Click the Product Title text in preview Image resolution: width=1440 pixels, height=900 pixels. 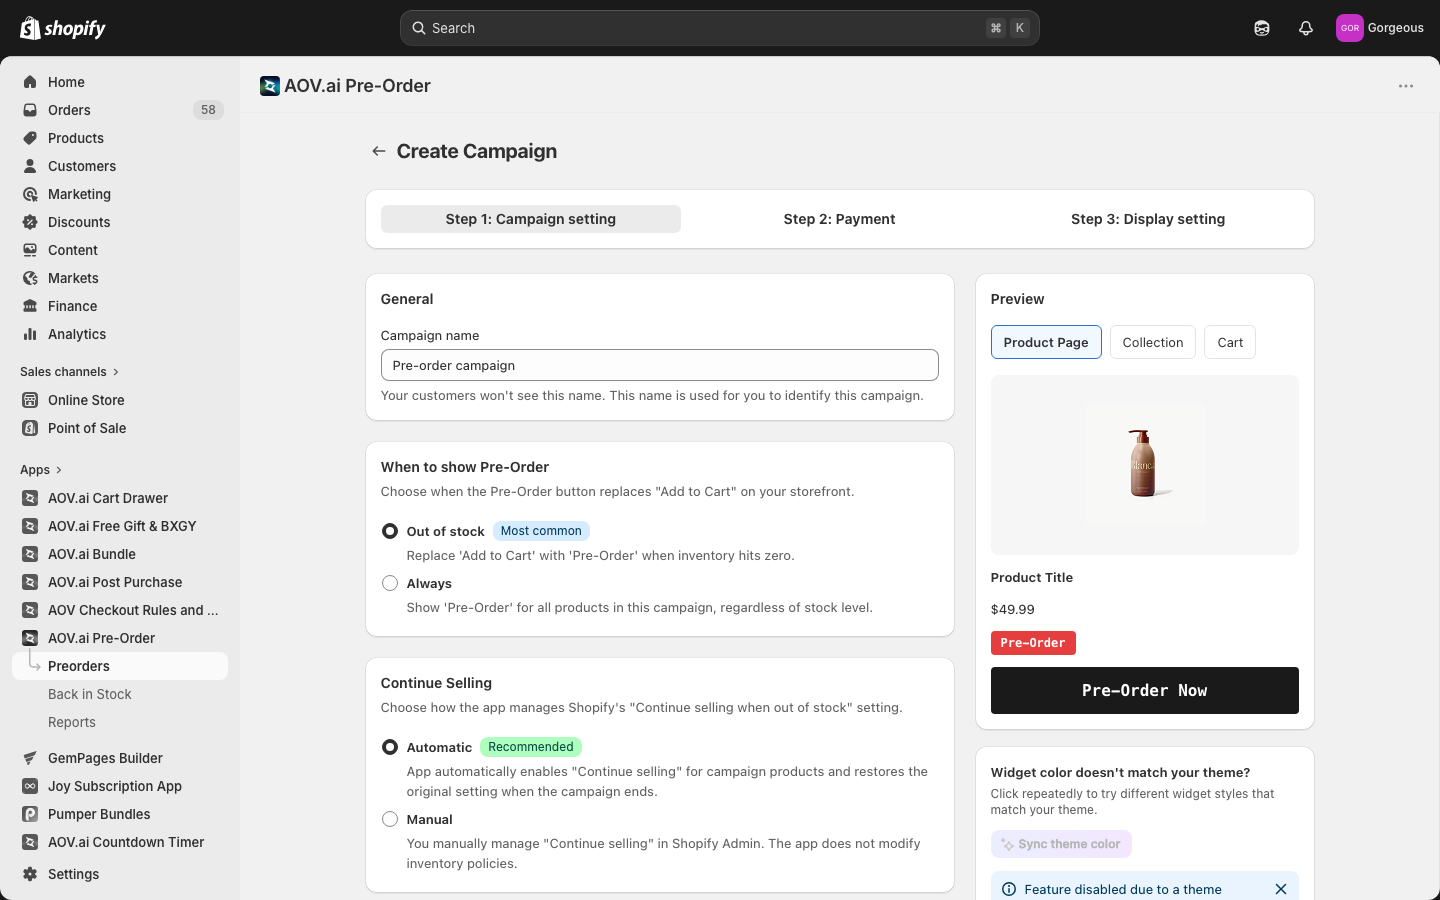click(x=1031, y=577)
